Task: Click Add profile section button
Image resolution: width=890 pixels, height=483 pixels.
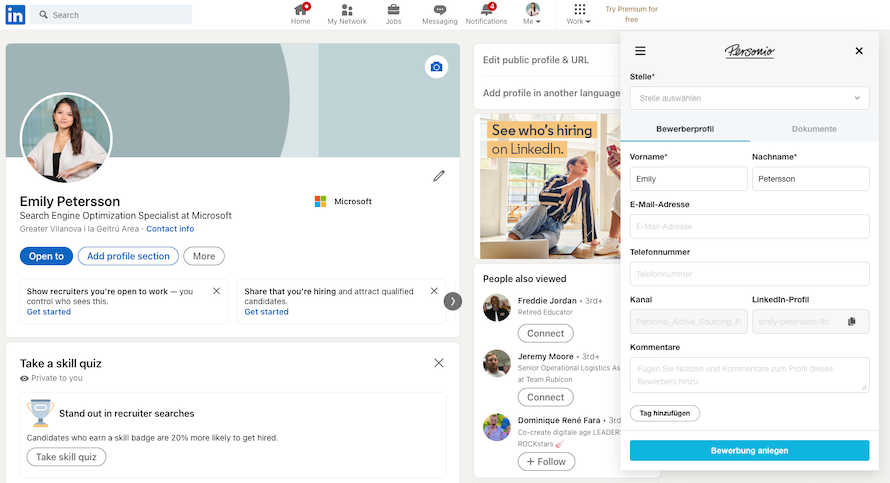Action: (128, 256)
